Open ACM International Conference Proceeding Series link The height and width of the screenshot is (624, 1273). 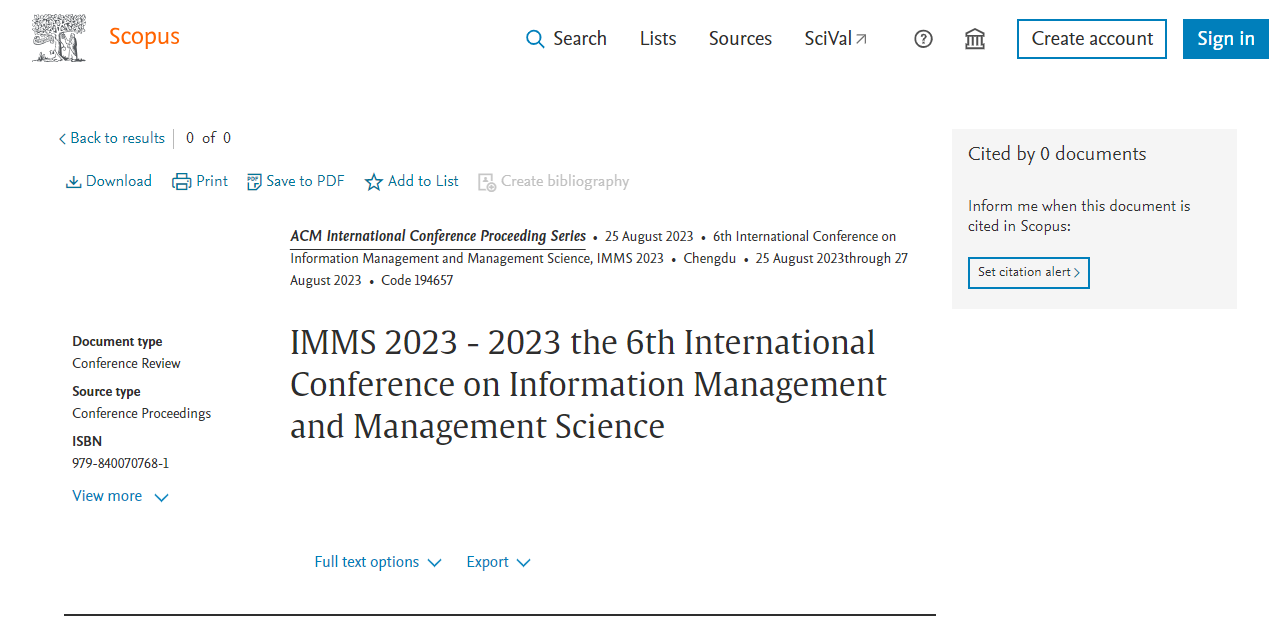click(438, 236)
